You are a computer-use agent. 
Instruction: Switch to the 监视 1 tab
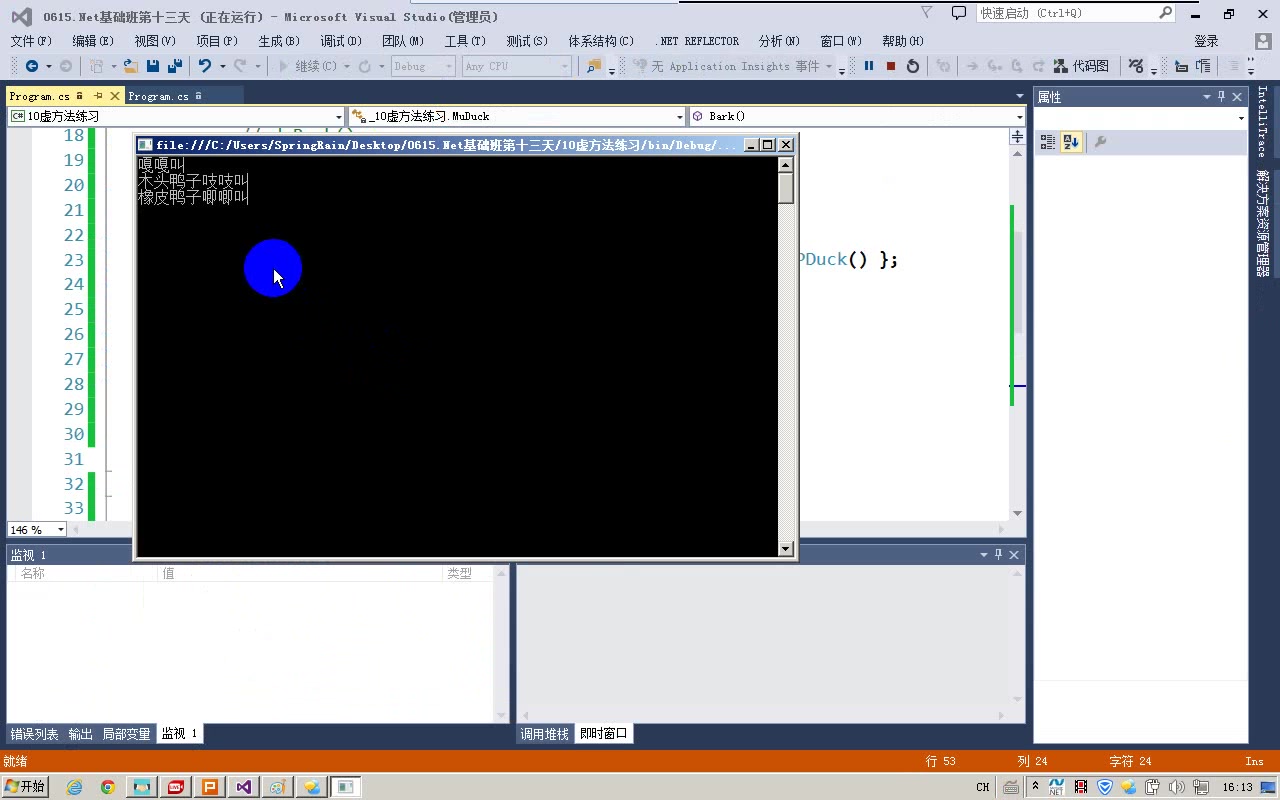click(180, 734)
